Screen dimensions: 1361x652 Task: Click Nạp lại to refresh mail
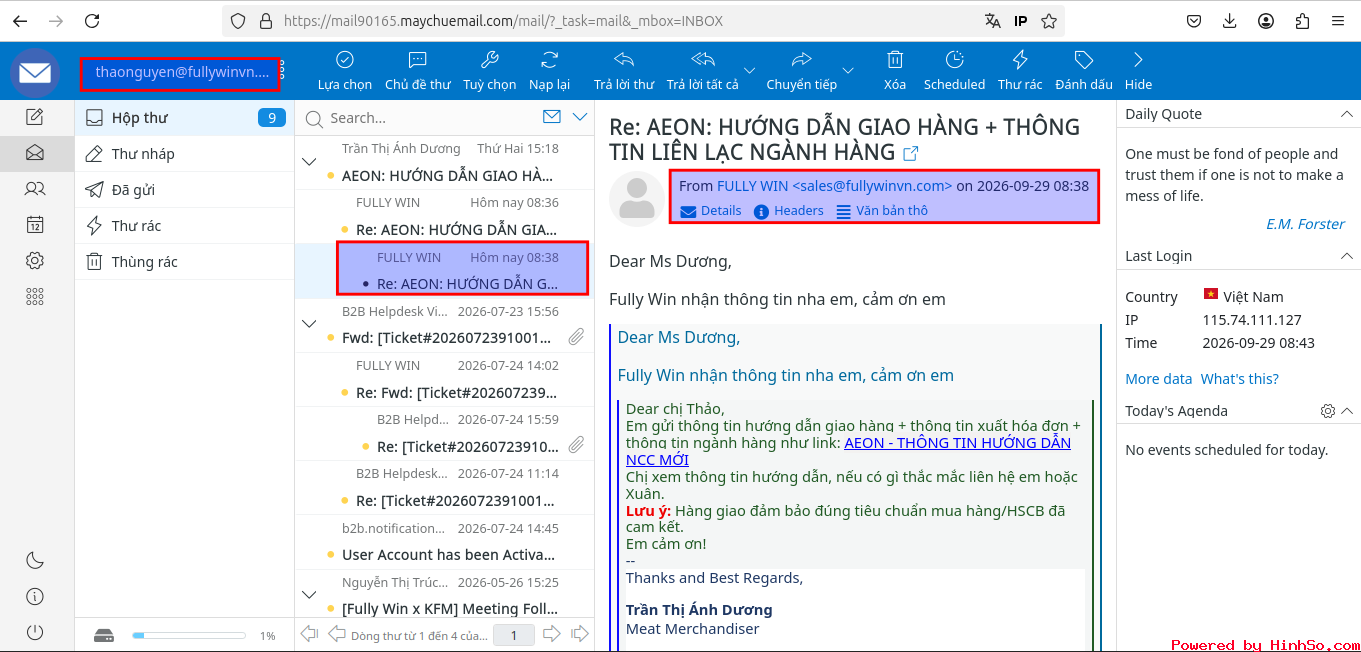tap(549, 71)
